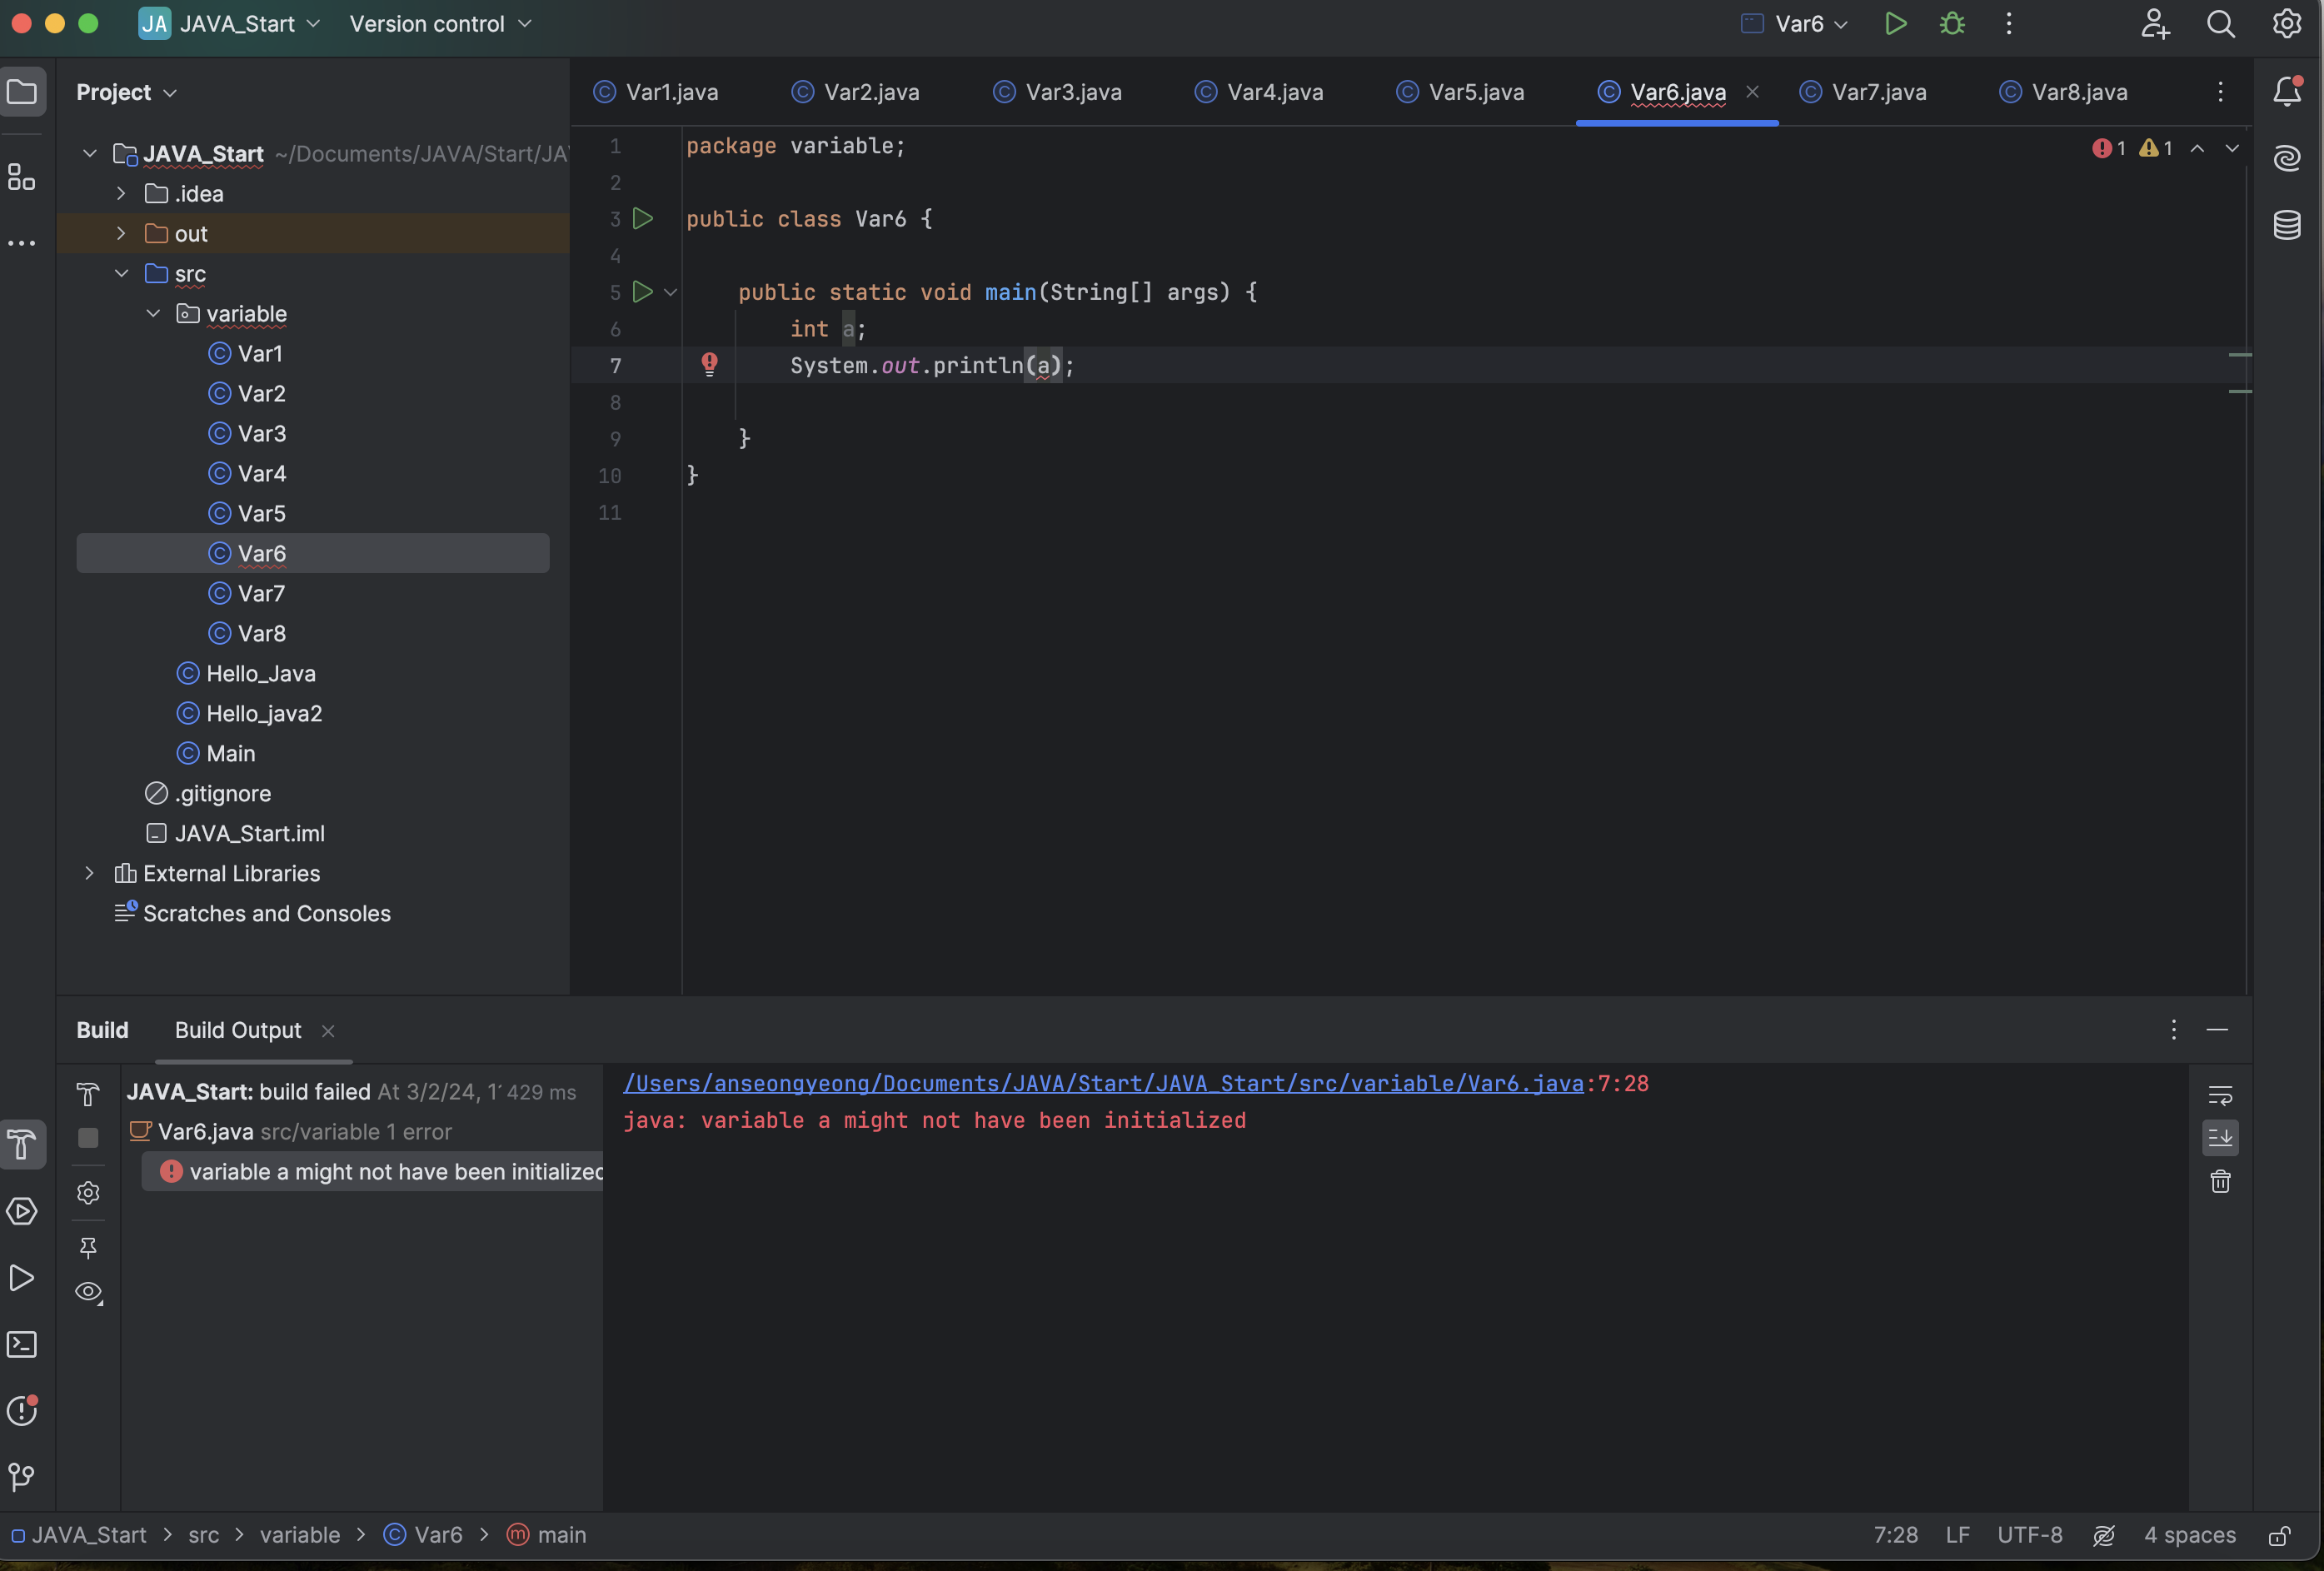This screenshot has width=2324, height=1571.
Task: Toggle scroll to end in the build output
Action: tap(2220, 1137)
